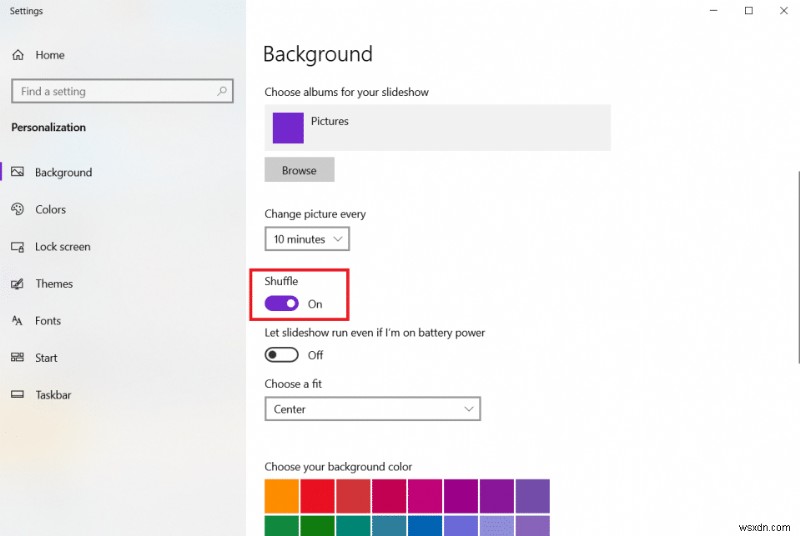Expand the Center fit dropdown
The height and width of the screenshot is (536, 800).
point(372,409)
